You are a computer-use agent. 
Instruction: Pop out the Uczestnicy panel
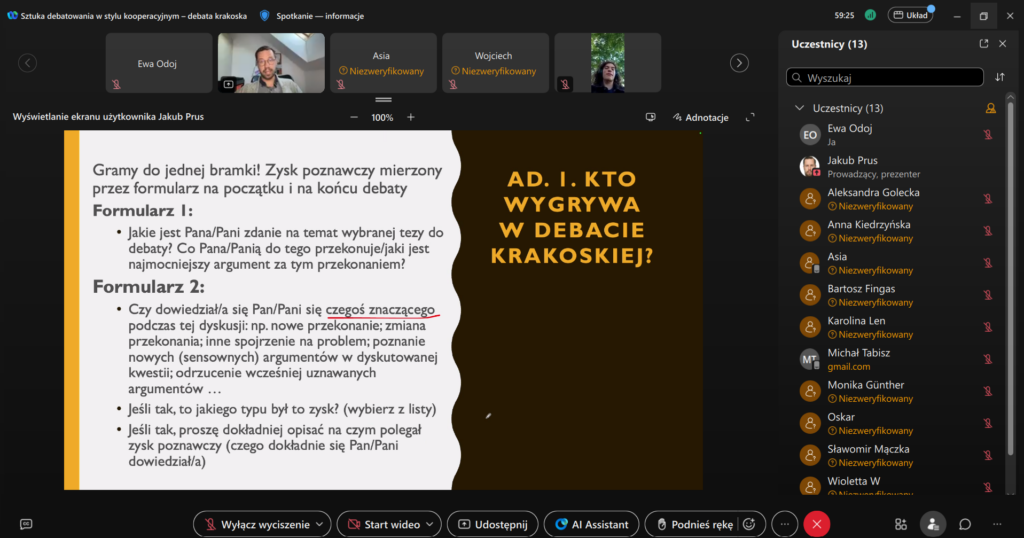tap(984, 44)
